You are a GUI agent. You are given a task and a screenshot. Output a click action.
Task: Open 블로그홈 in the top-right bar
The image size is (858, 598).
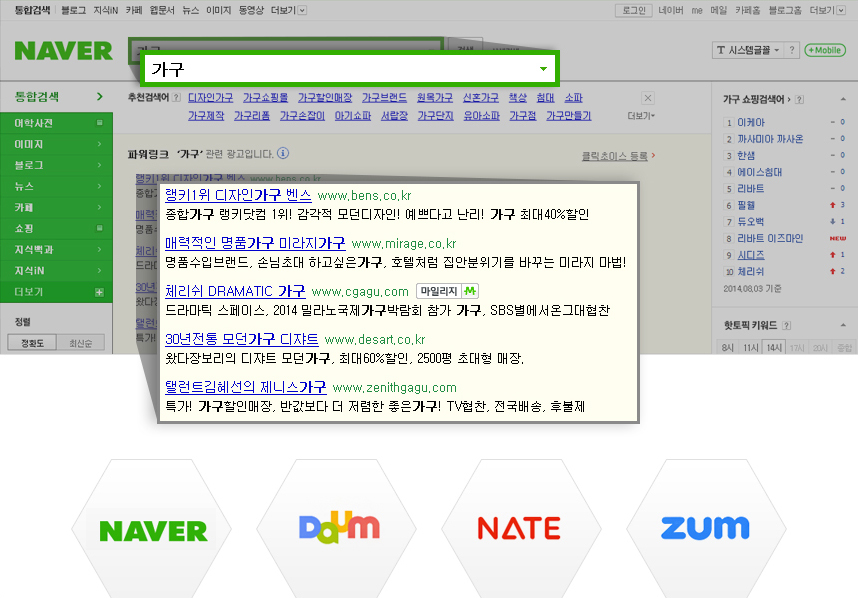click(785, 10)
